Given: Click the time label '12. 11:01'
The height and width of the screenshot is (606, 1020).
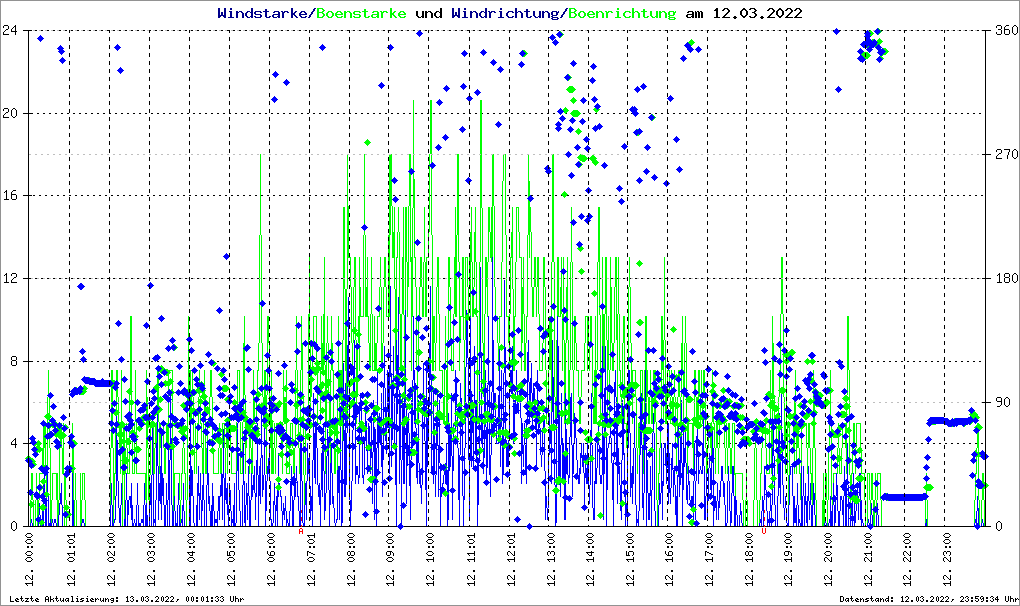Looking at the screenshot, I should point(469,557).
